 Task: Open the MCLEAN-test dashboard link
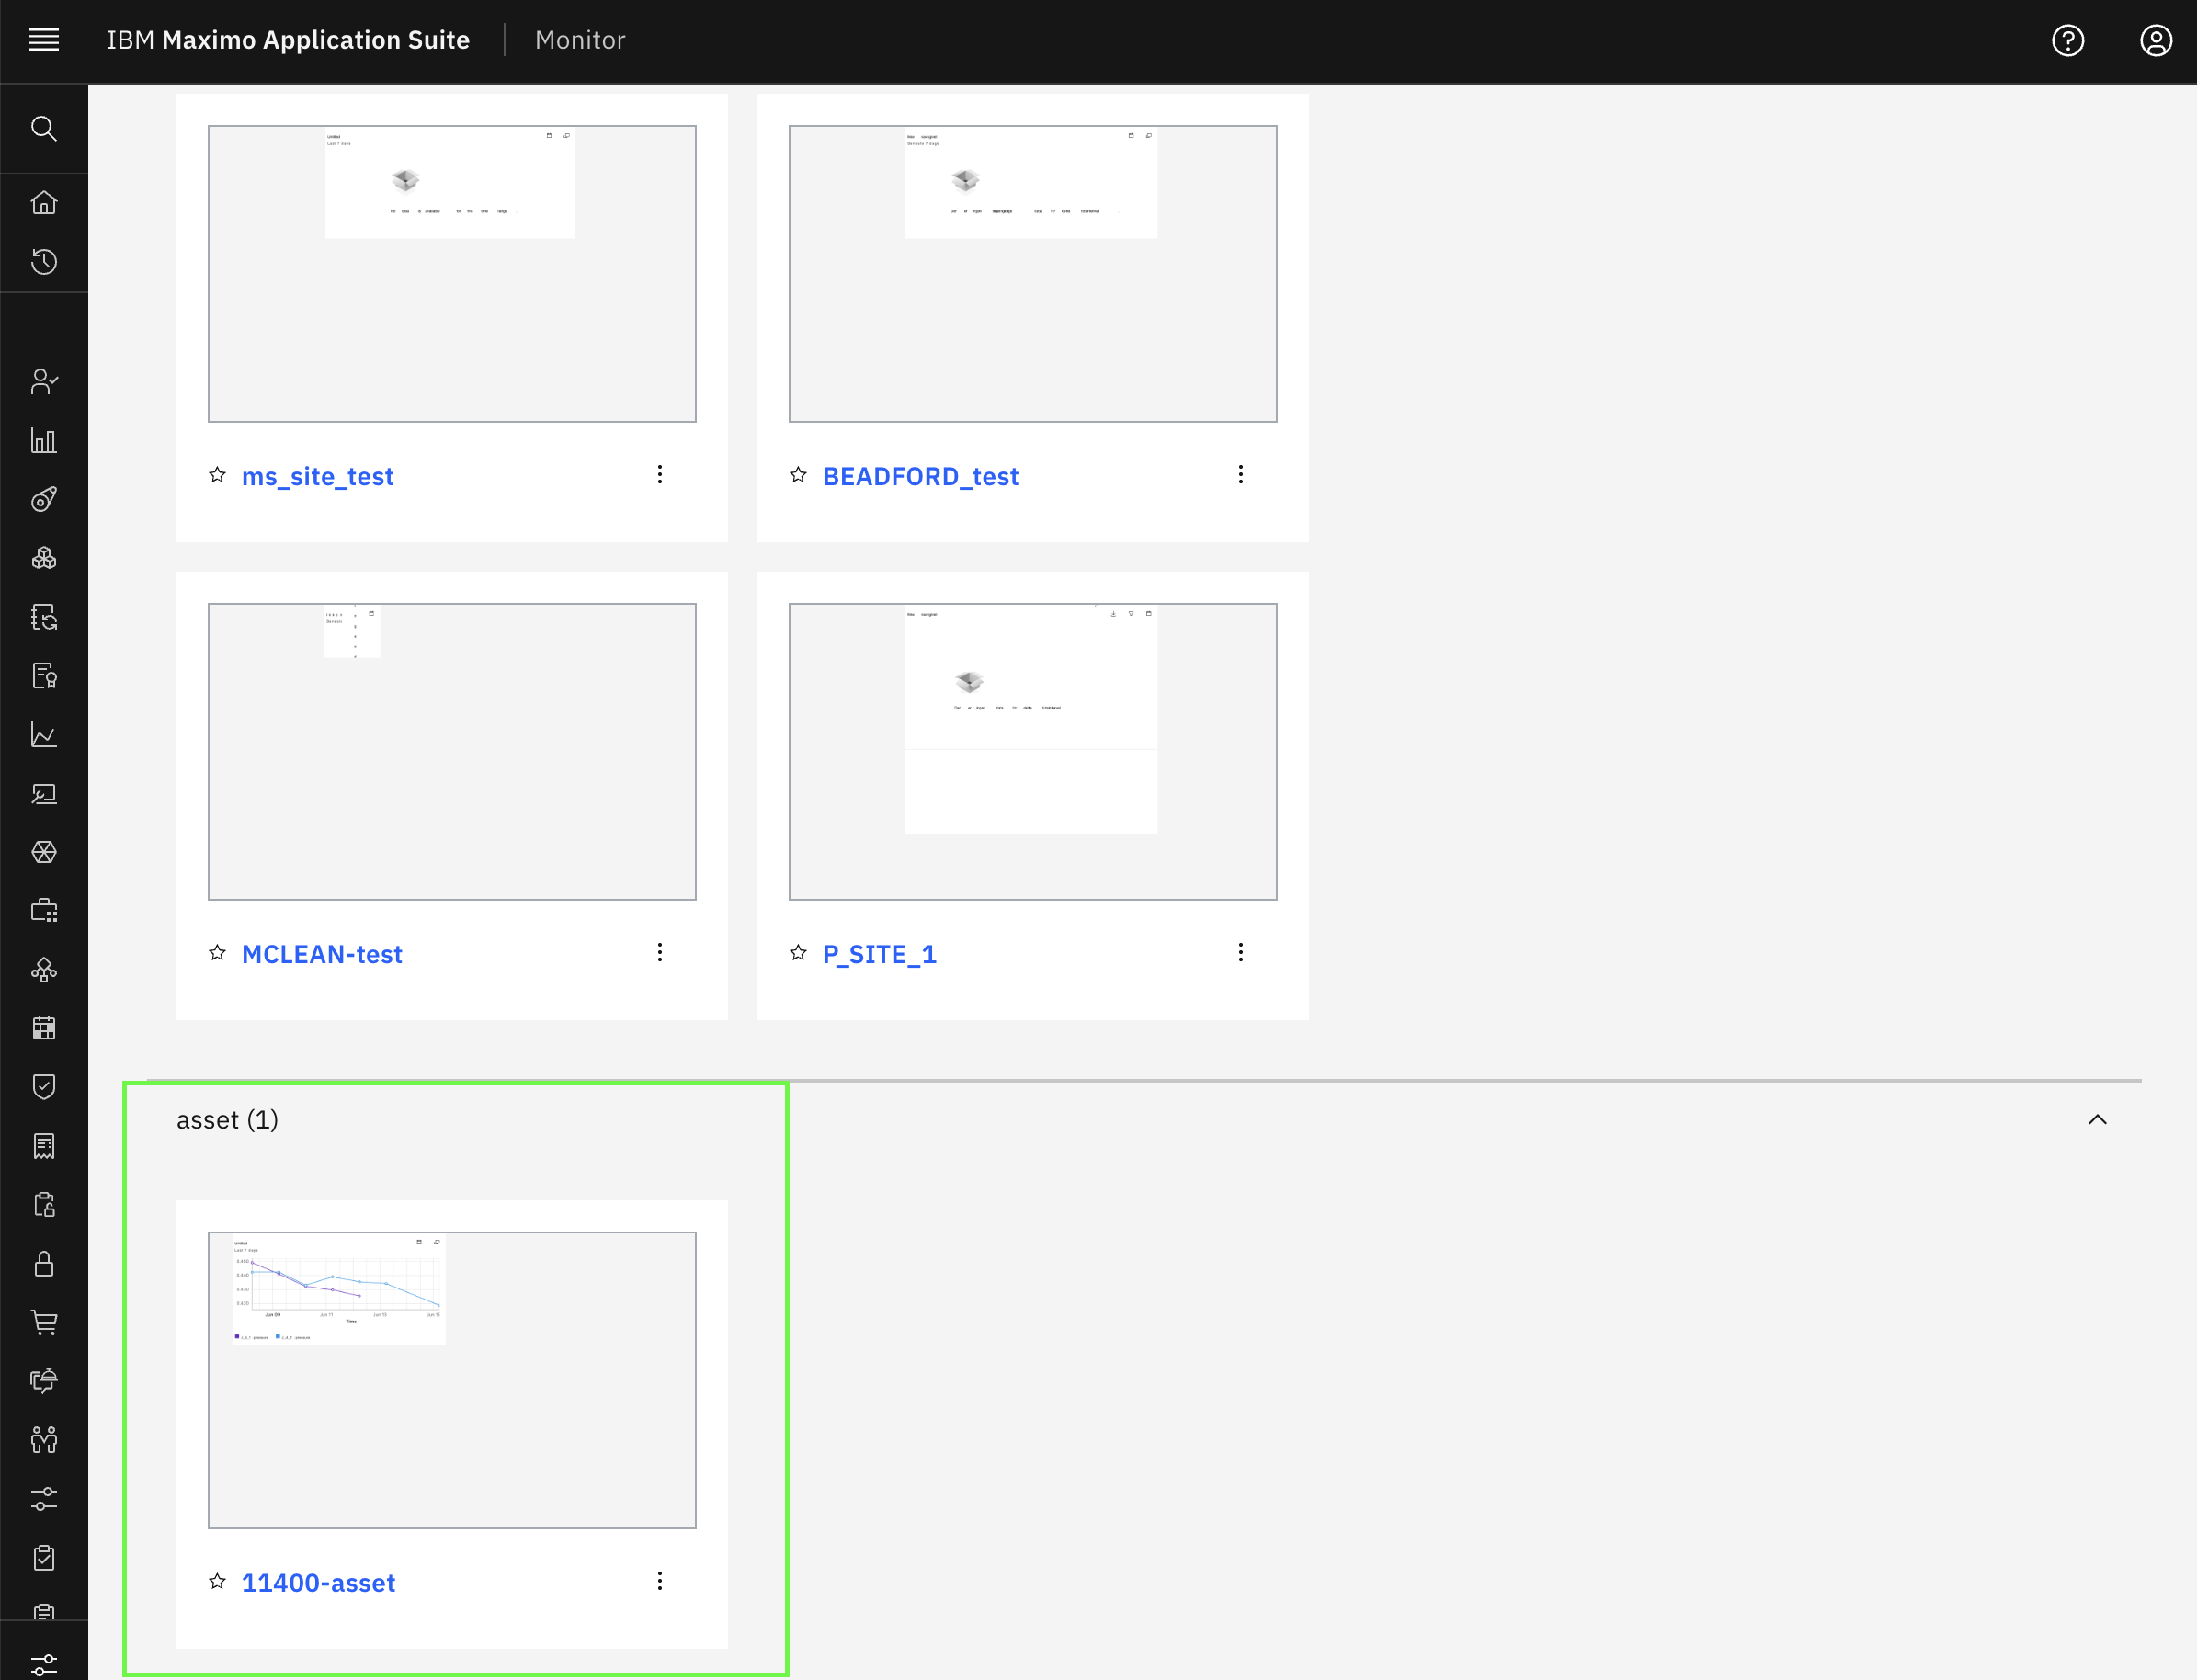pyautogui.click(x=322, y=955)
